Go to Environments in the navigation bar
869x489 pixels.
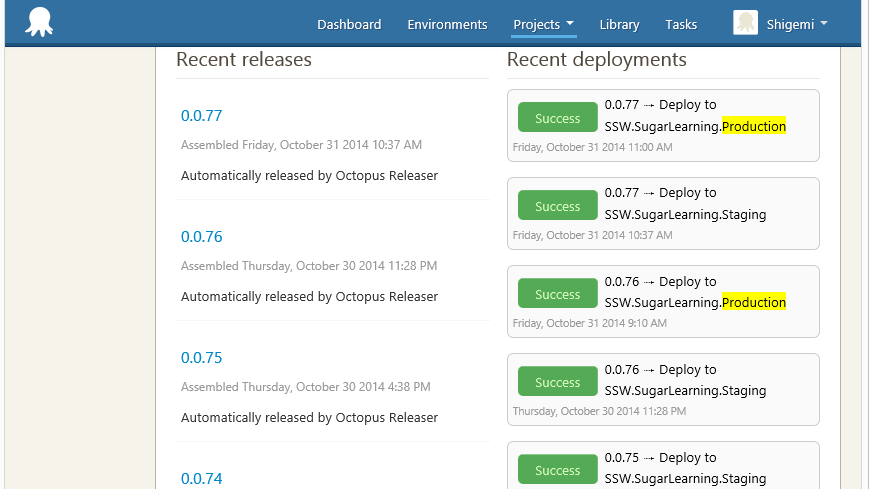click(447, 24)
